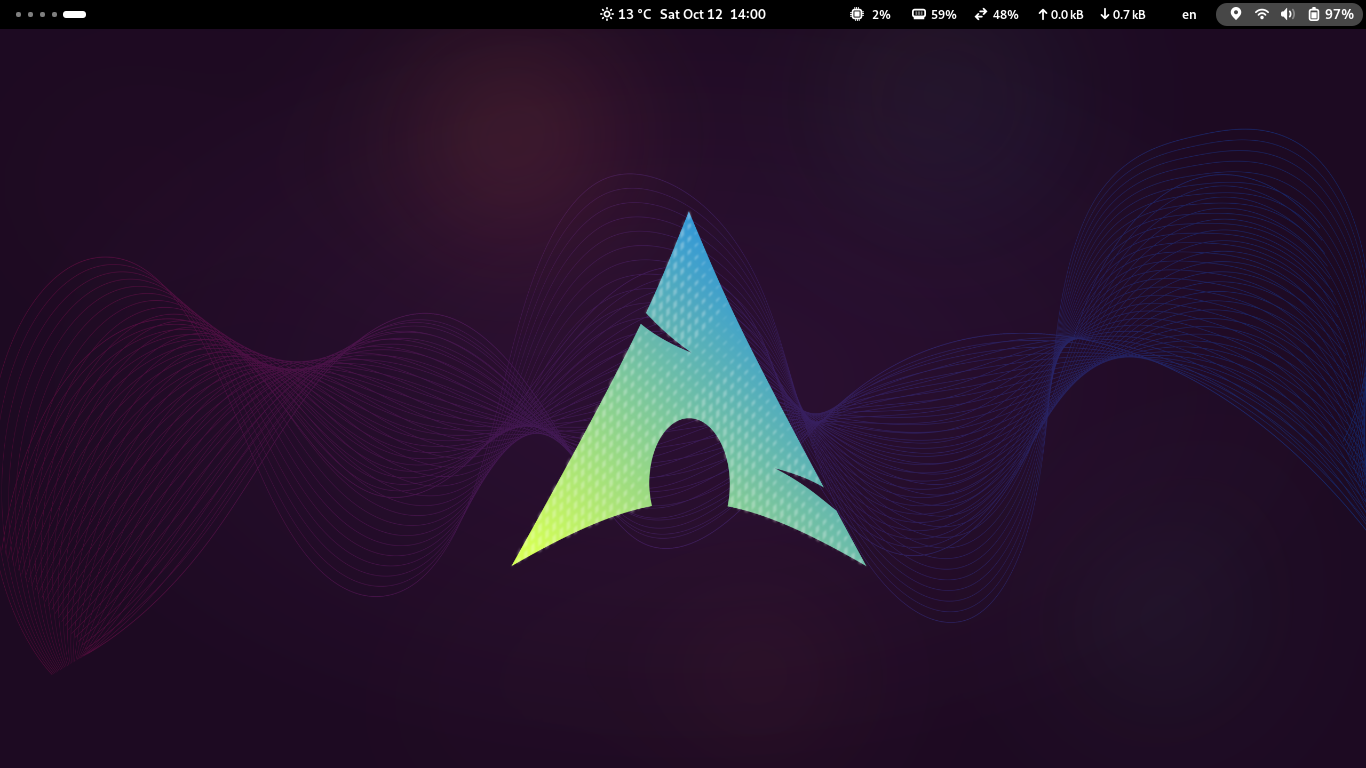This screenshot has width=1366, height=768.
Task: Click the download arrow icon
Action: (1105, 14)
